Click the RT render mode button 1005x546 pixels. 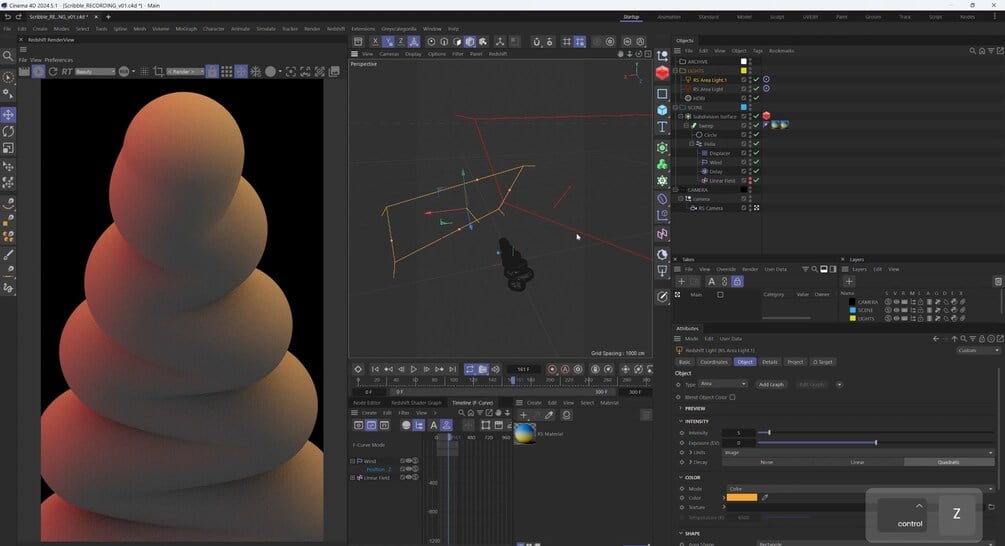67,72
